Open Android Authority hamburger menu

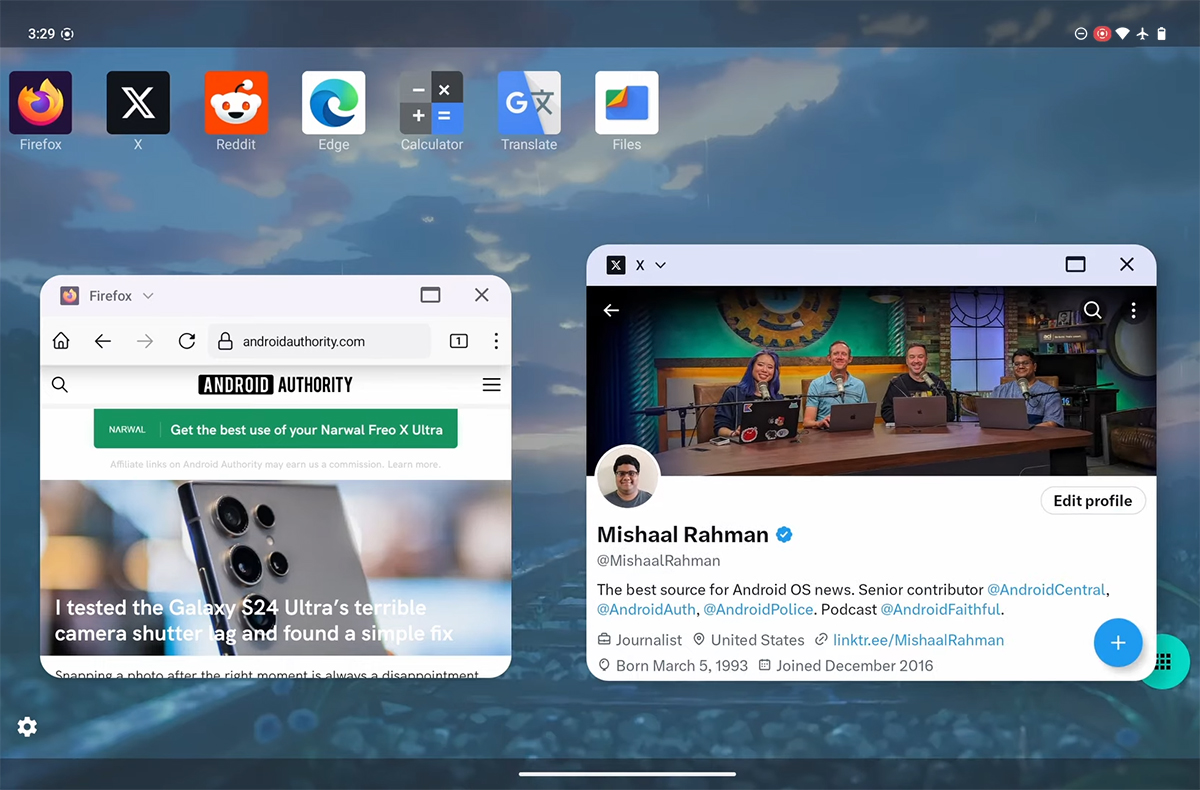coord(491,385)
